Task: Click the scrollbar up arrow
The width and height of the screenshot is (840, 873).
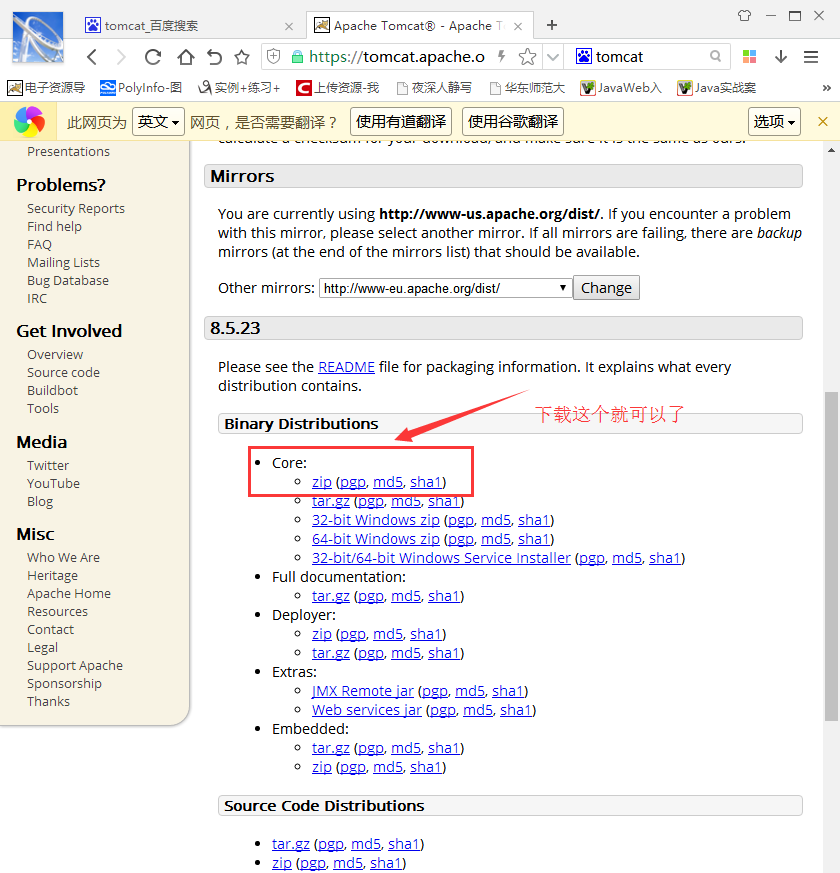Action: click(831, 150)
